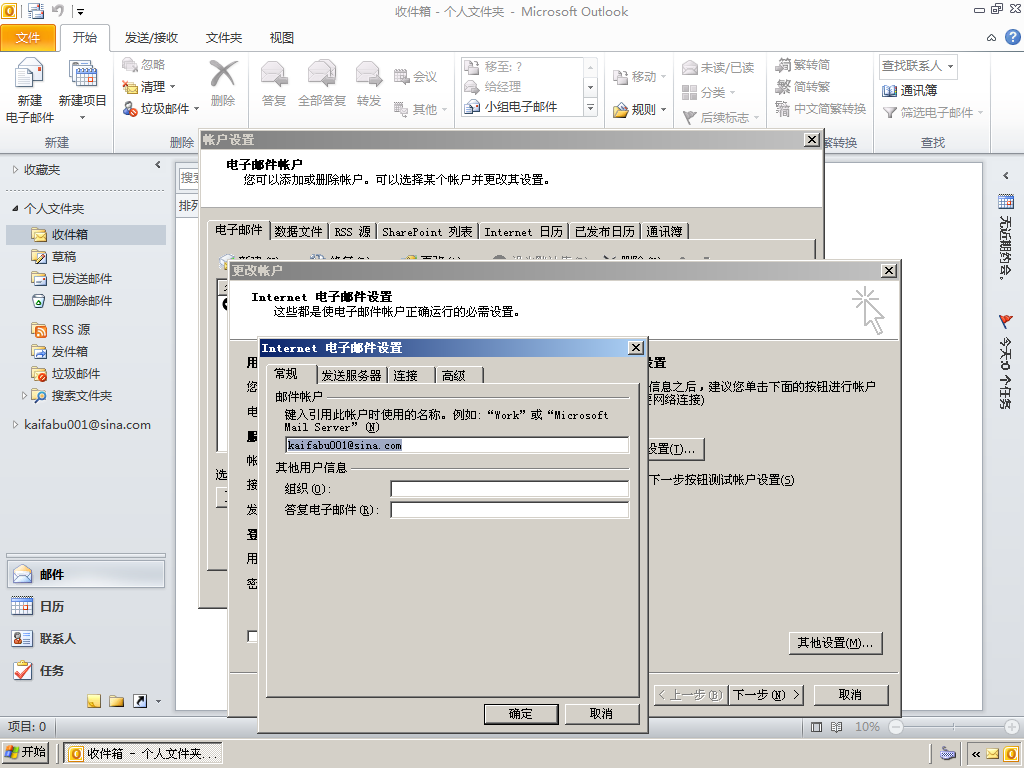Click Next (下一步) in Change Account dialog
The image size is (1024, 768).
click(766, 695)
